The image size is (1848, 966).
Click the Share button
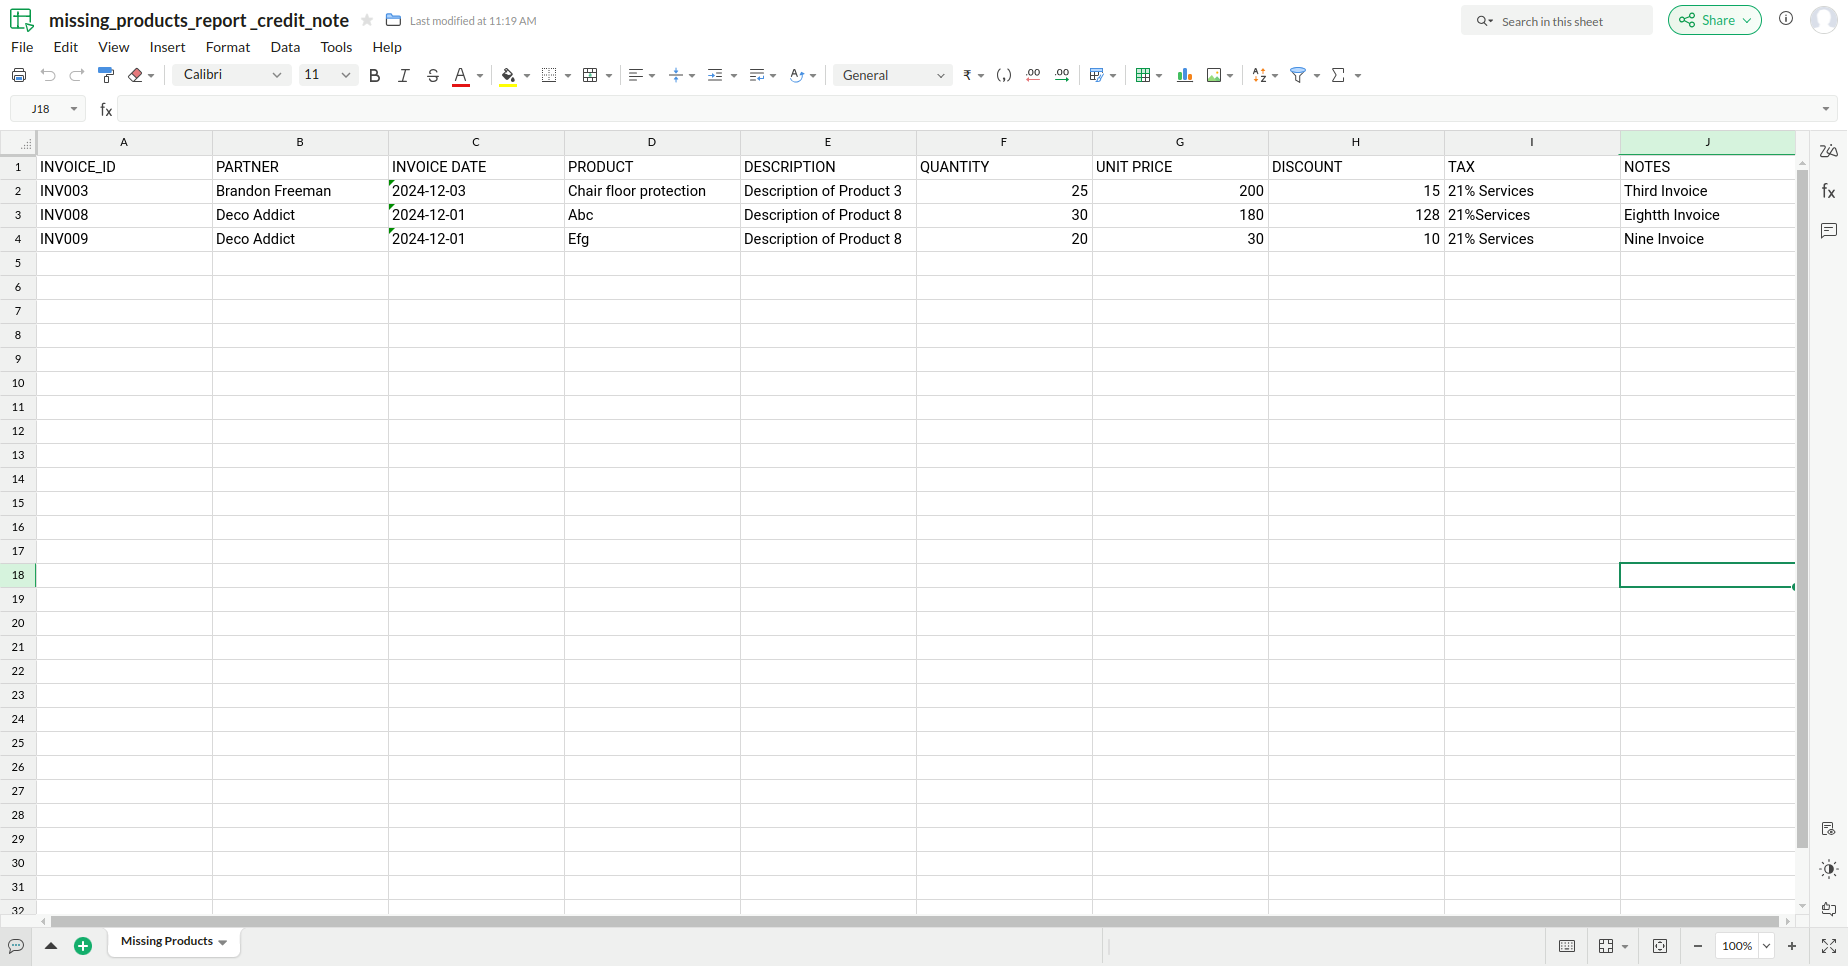point(1714,20)
